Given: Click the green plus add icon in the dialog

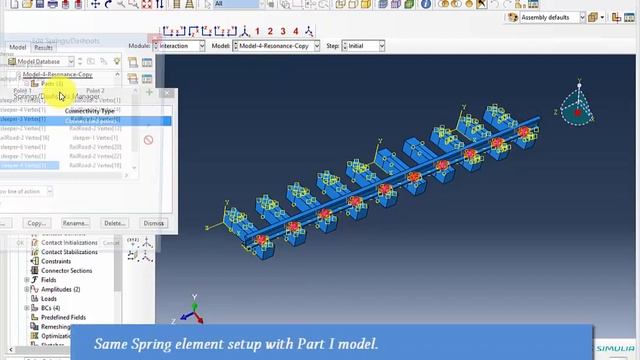Looking at the screenshot, I should pyautogui.click(x=149, y=93).
